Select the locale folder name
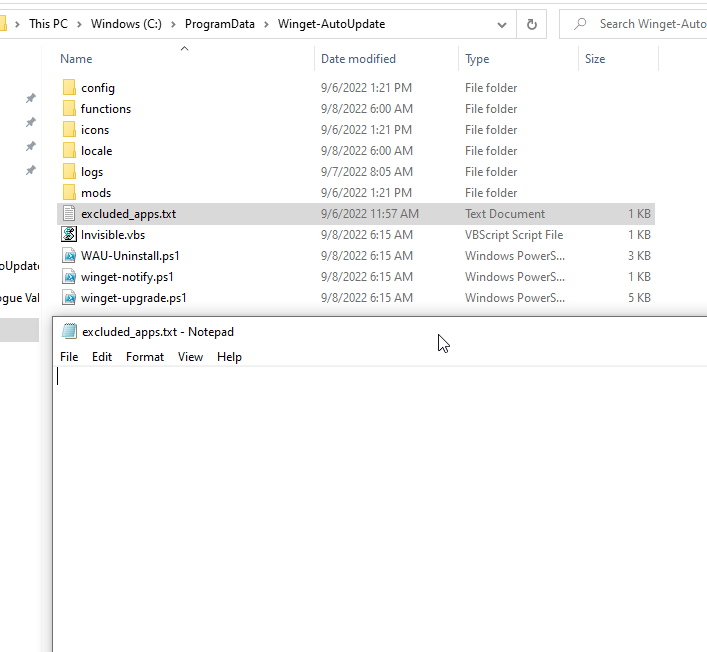The height and width of the screenshot is (652, 707). click(x=96, y=151)
